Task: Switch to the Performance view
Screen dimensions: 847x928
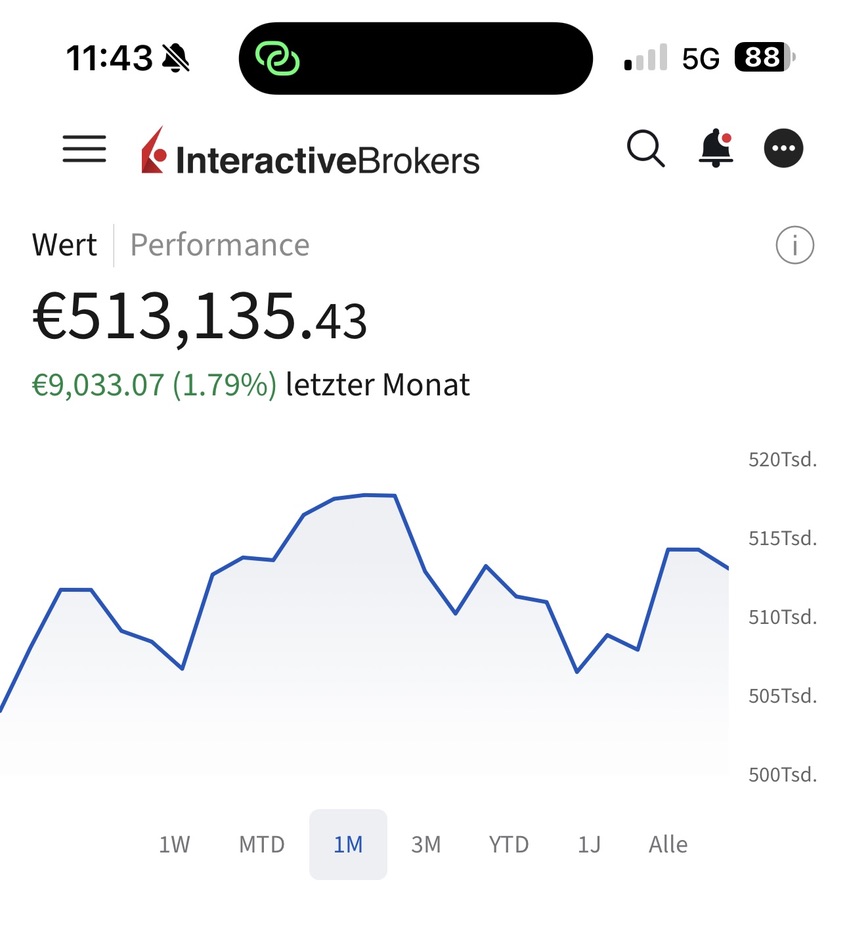Action: 220,245
